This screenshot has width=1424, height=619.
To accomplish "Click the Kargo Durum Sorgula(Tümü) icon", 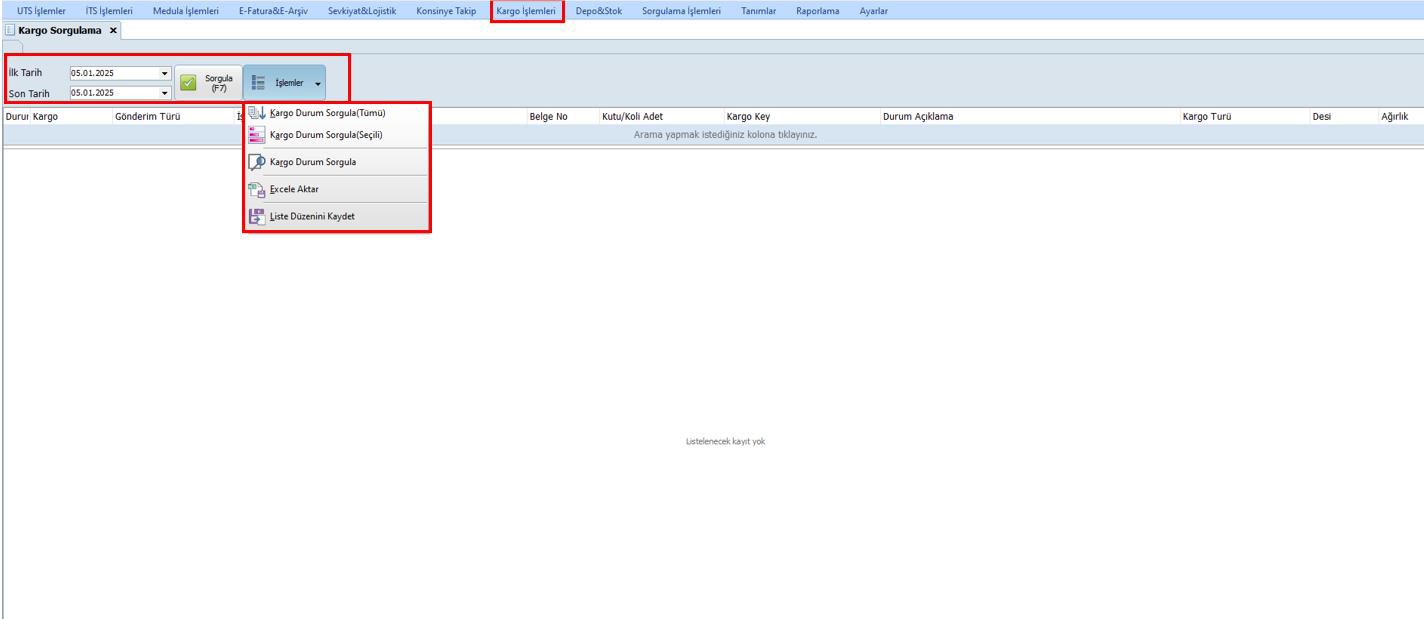I will [256, 113].
